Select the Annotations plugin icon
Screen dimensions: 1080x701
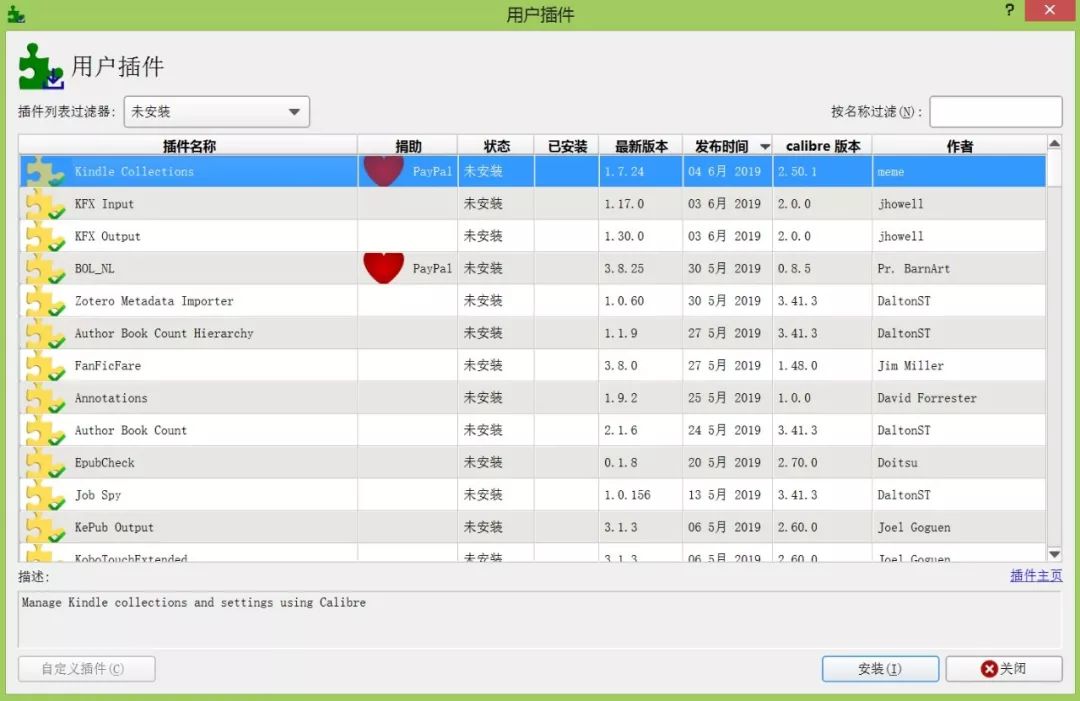(45, 399)
